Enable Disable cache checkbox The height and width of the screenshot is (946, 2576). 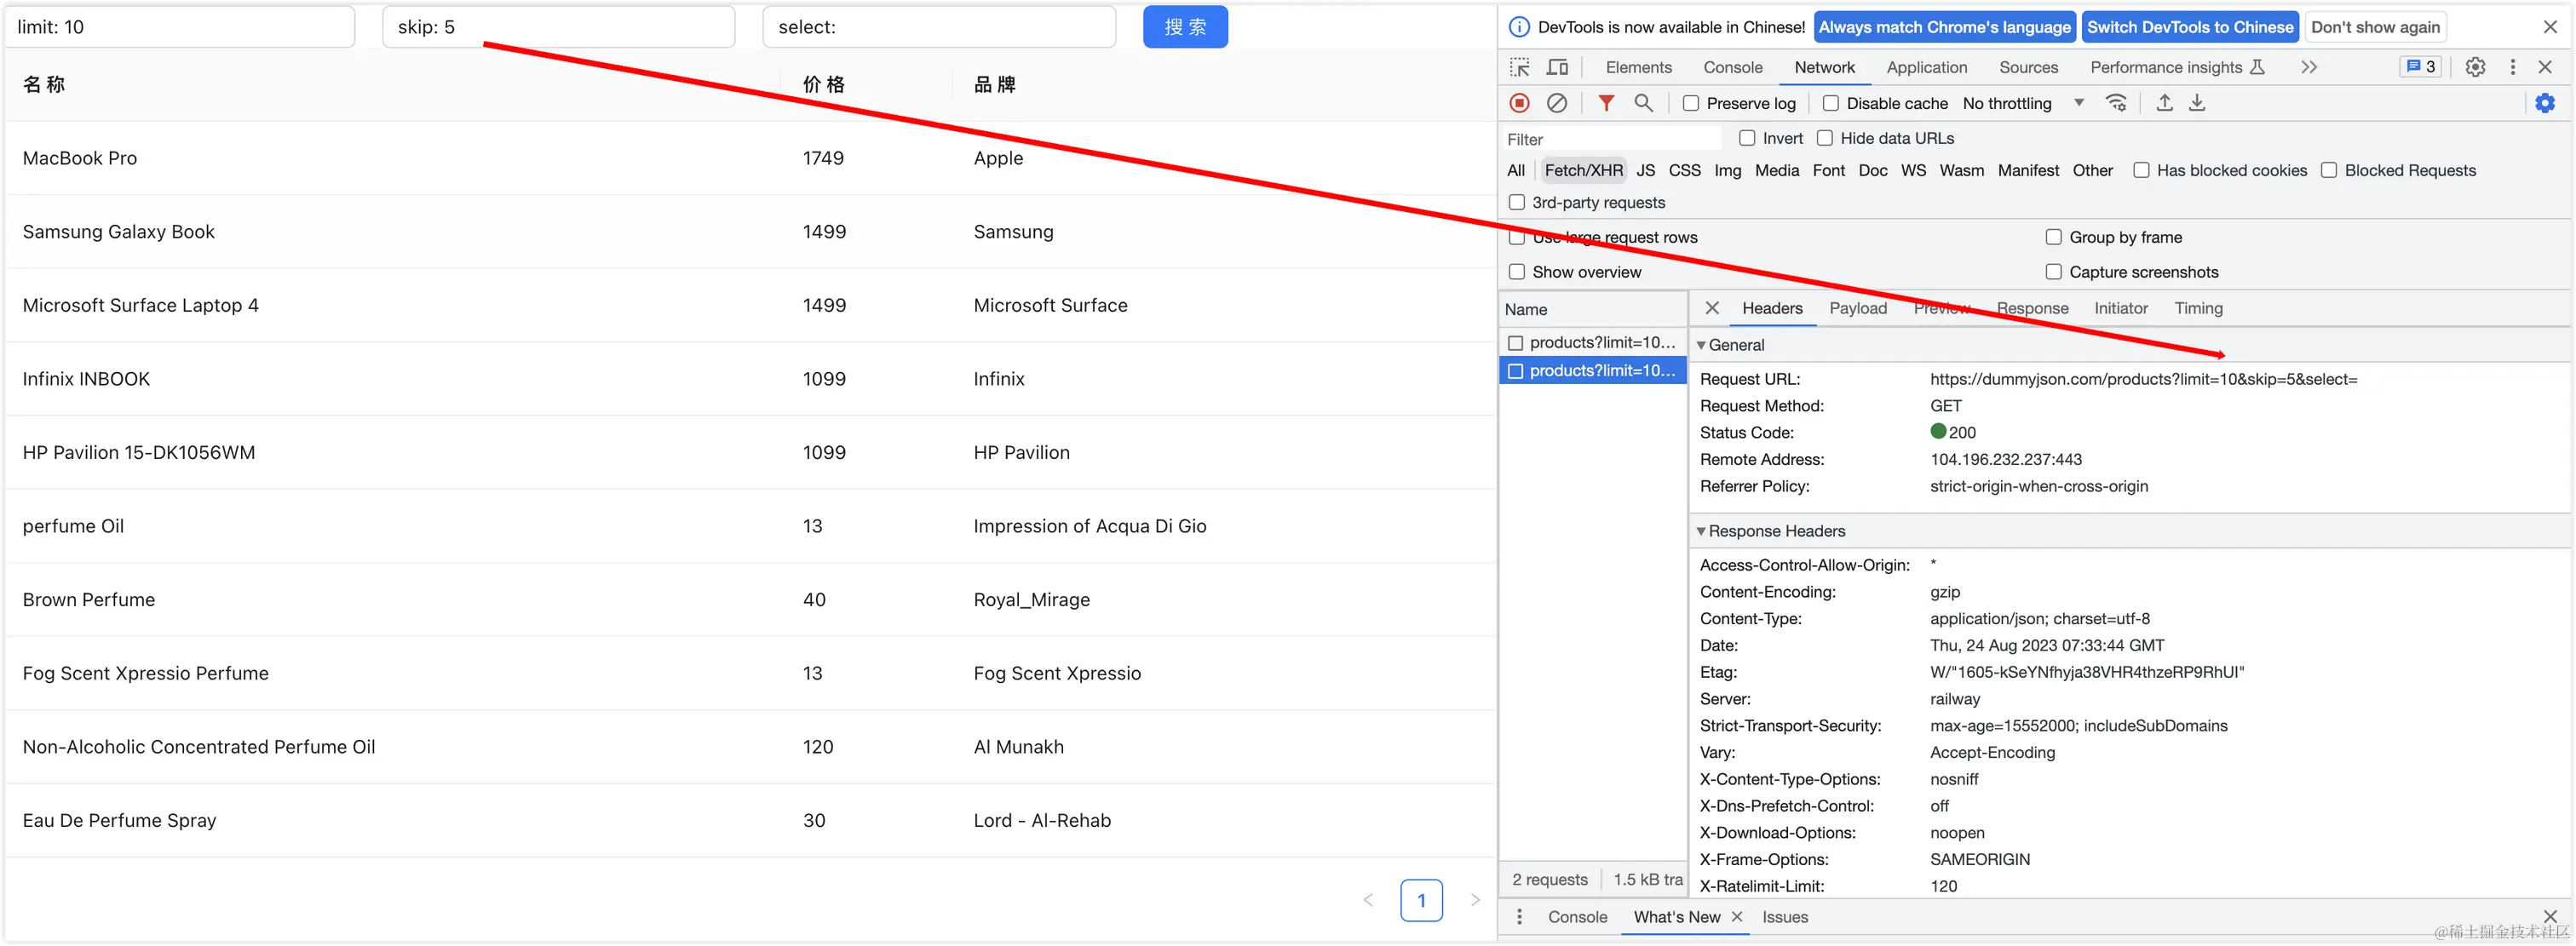point(1831,103)
